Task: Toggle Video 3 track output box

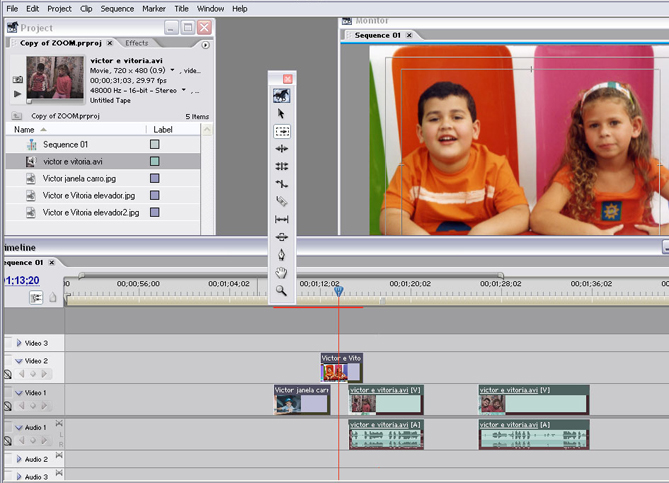Action: (x=8, y=343)
